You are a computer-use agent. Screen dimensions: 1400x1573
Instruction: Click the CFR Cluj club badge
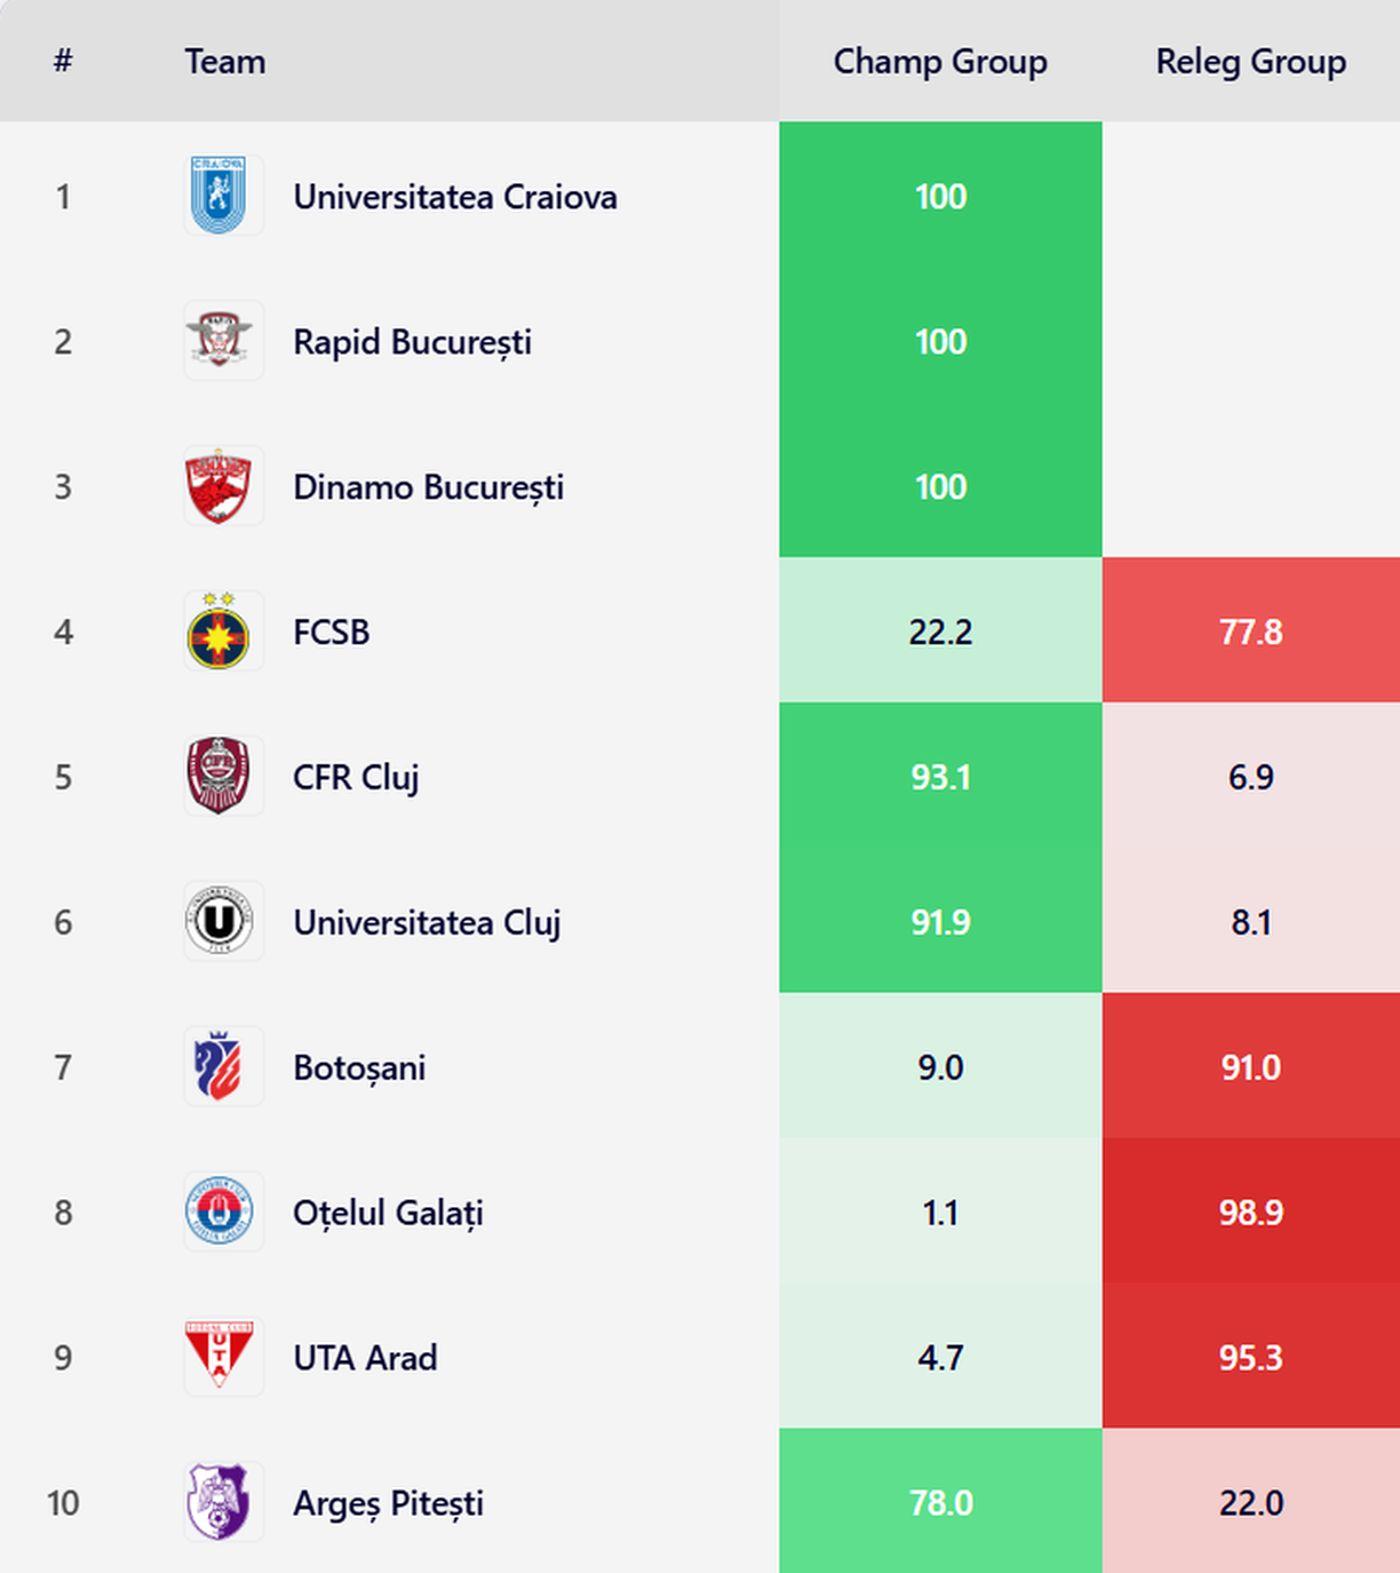[x=219, y=776]
